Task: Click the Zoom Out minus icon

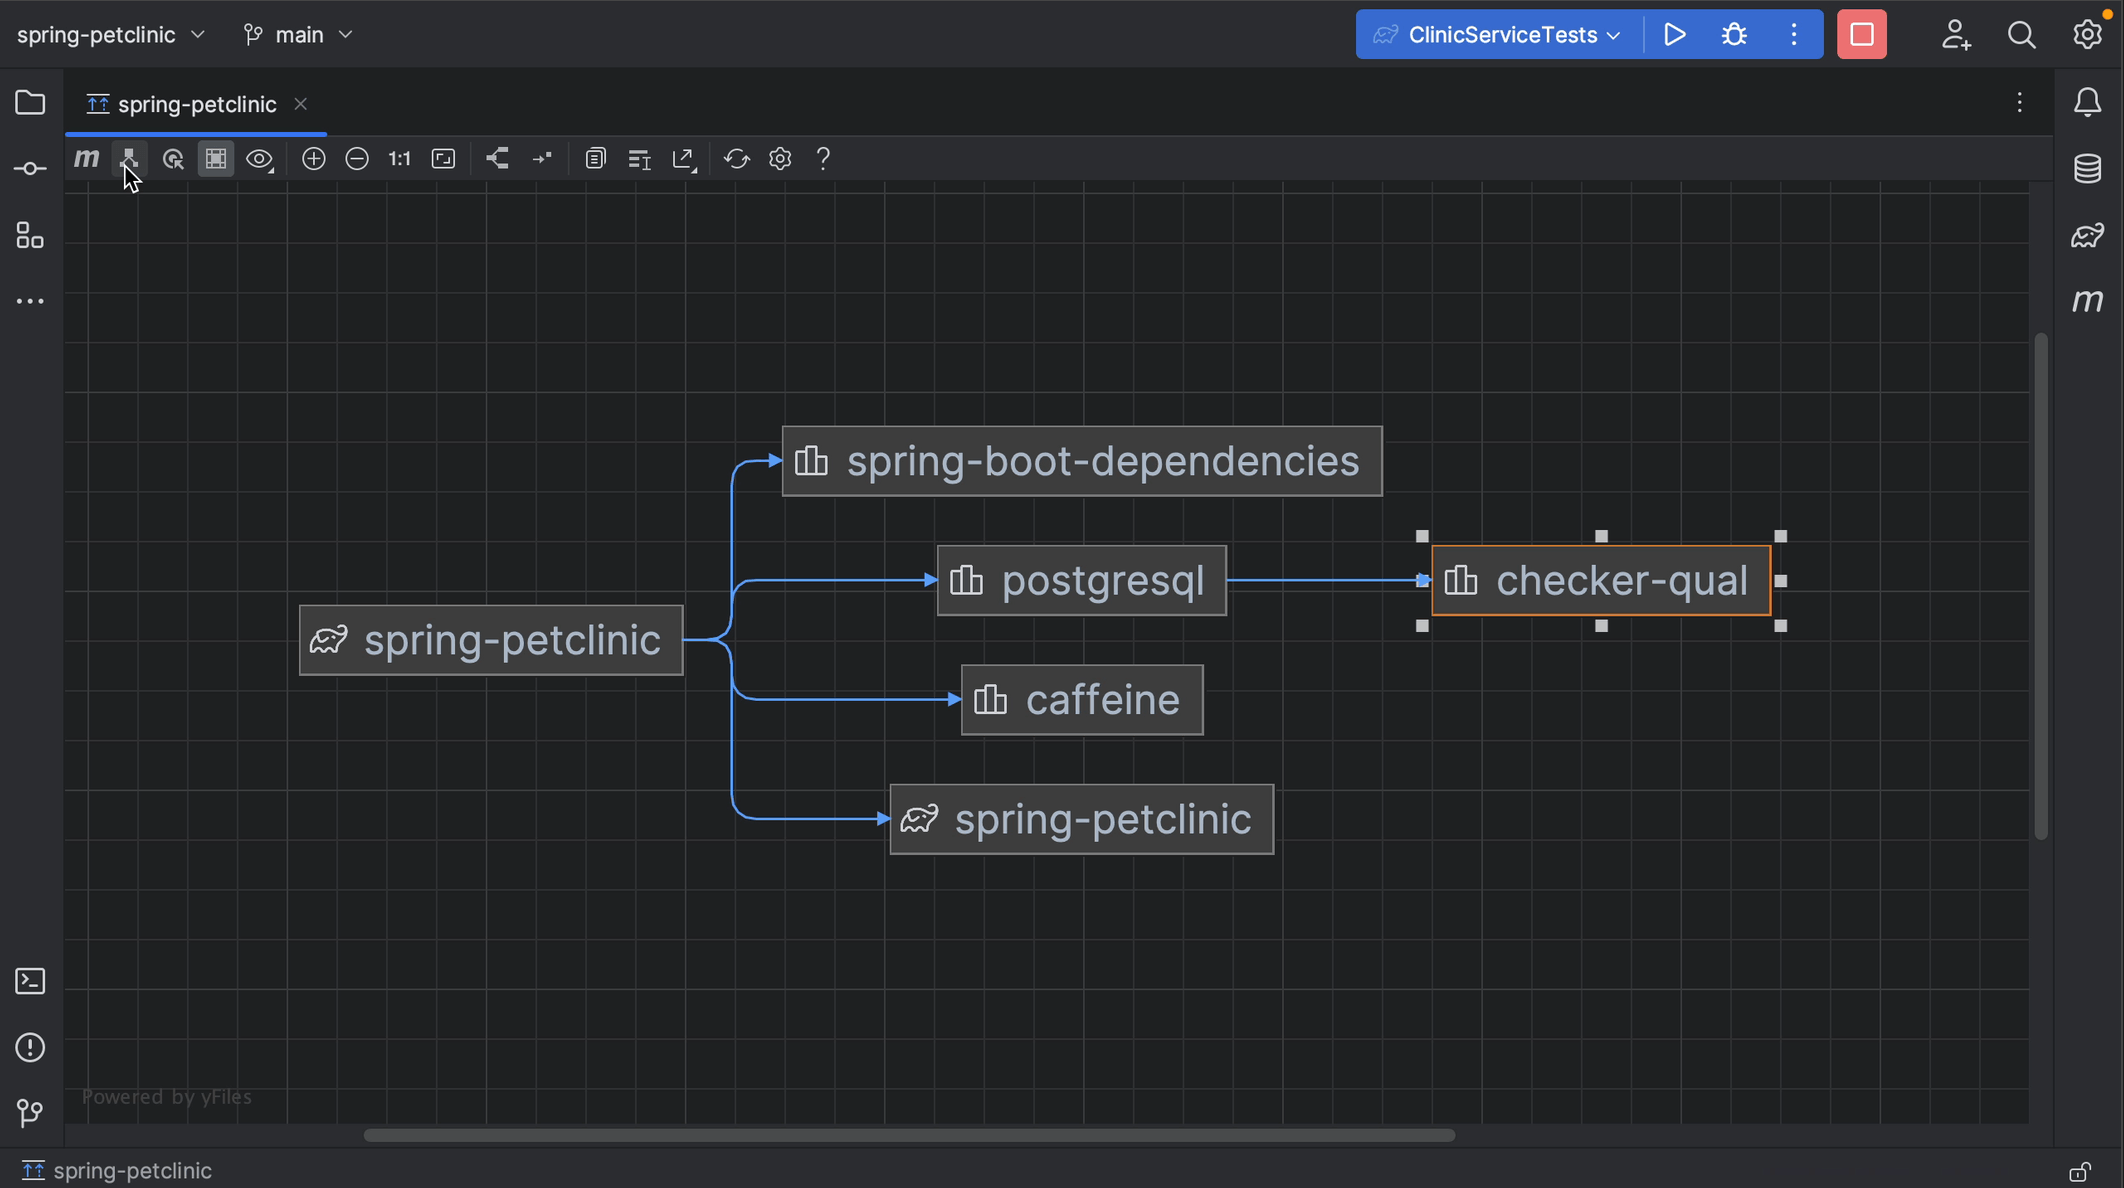Action: click(x=357, y=159)
